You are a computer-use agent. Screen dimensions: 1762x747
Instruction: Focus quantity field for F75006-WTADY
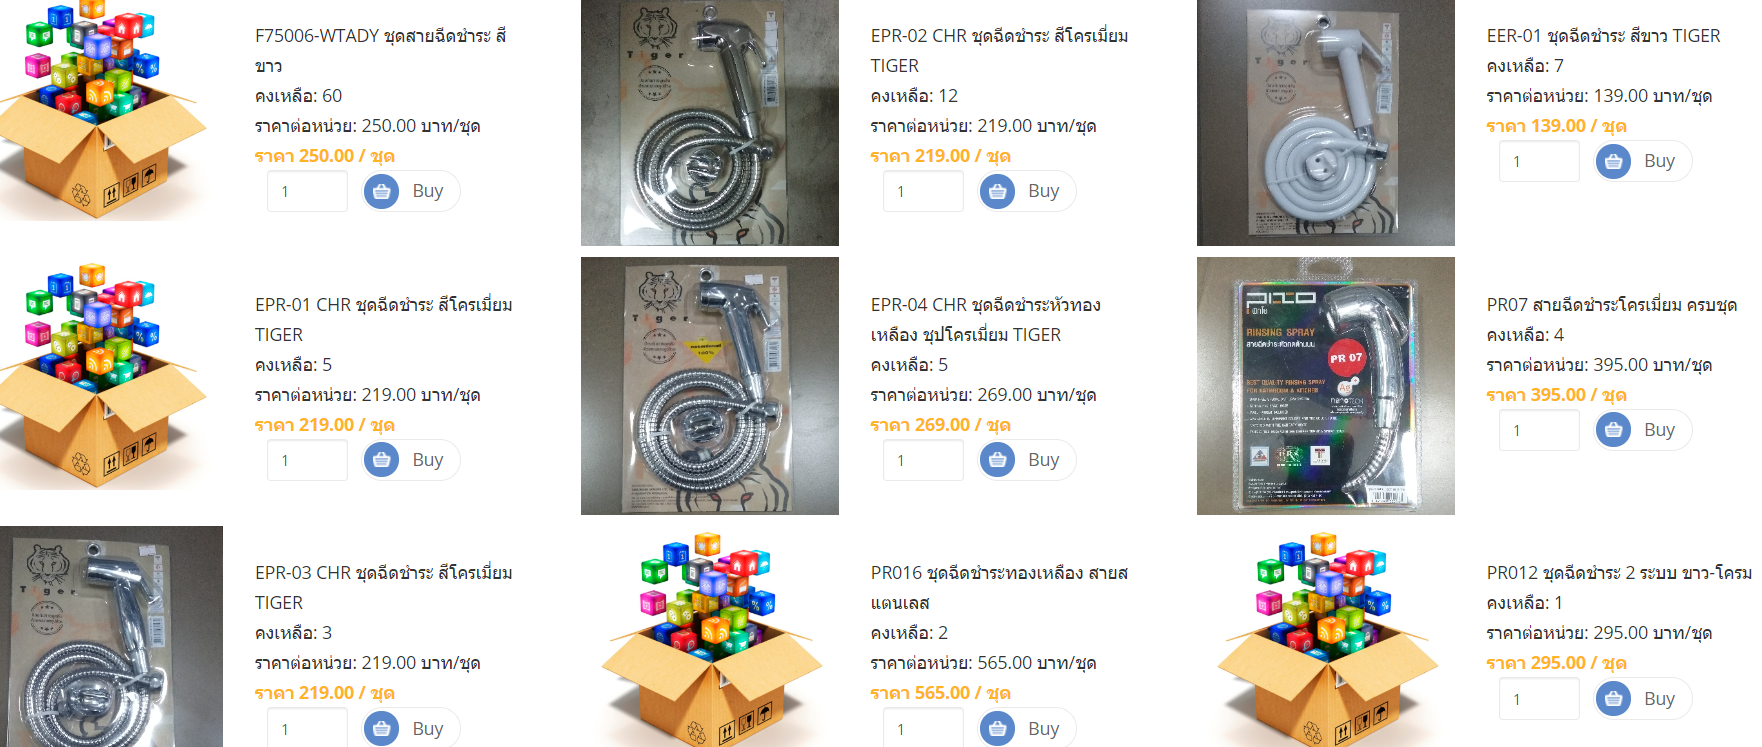(307, 191)
